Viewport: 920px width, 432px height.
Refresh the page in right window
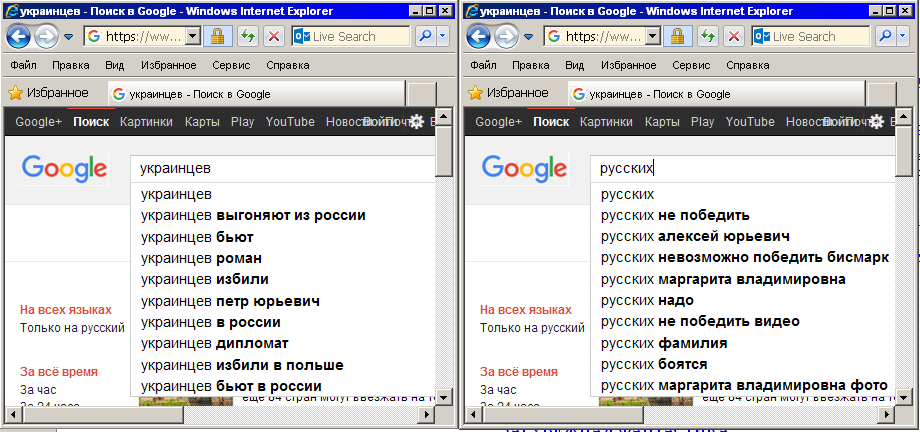point(708,37)
